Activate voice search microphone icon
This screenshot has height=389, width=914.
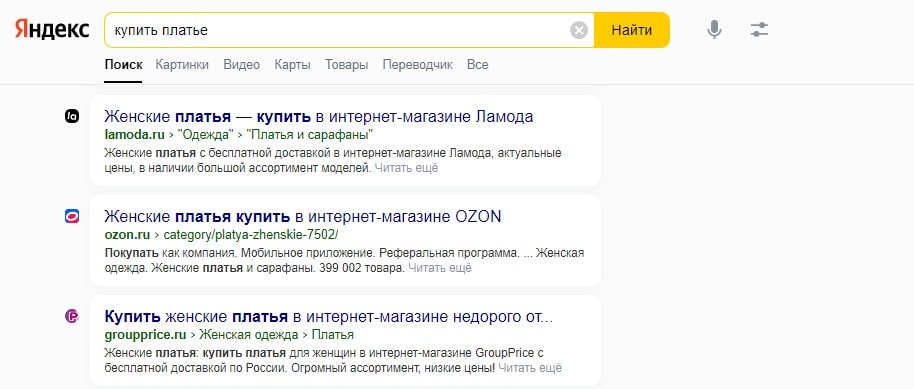tap(714, 30)
